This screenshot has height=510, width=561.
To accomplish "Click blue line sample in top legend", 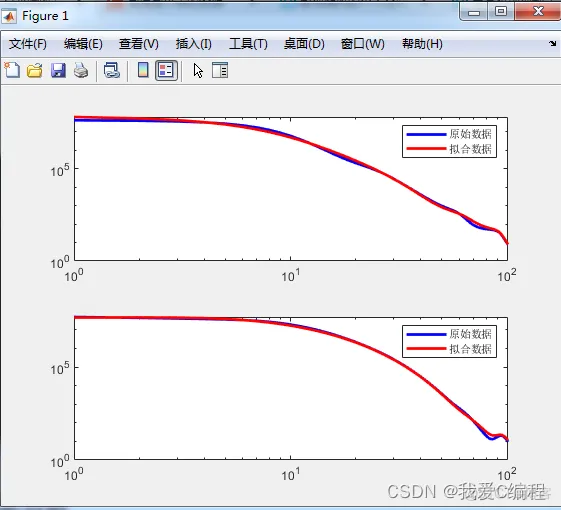I will coord(426,135).
